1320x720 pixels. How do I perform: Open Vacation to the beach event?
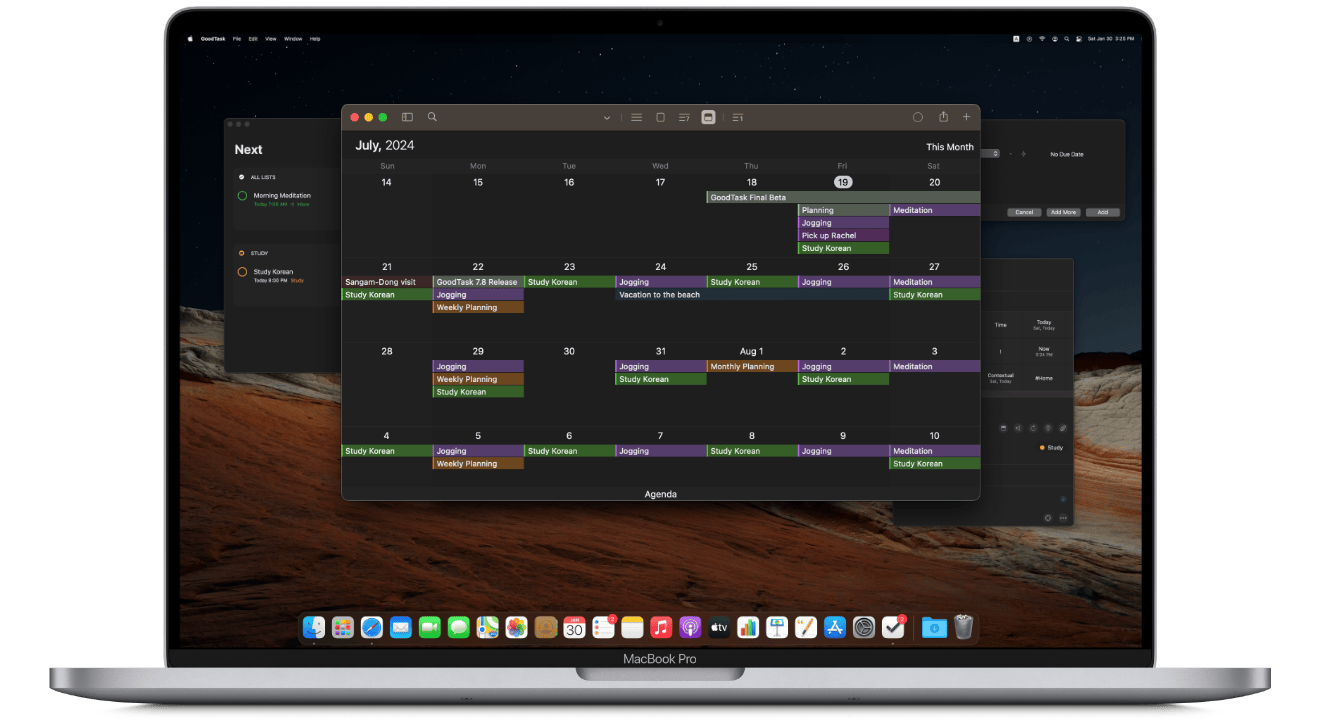pyautogui.click(x=752, y=295)
